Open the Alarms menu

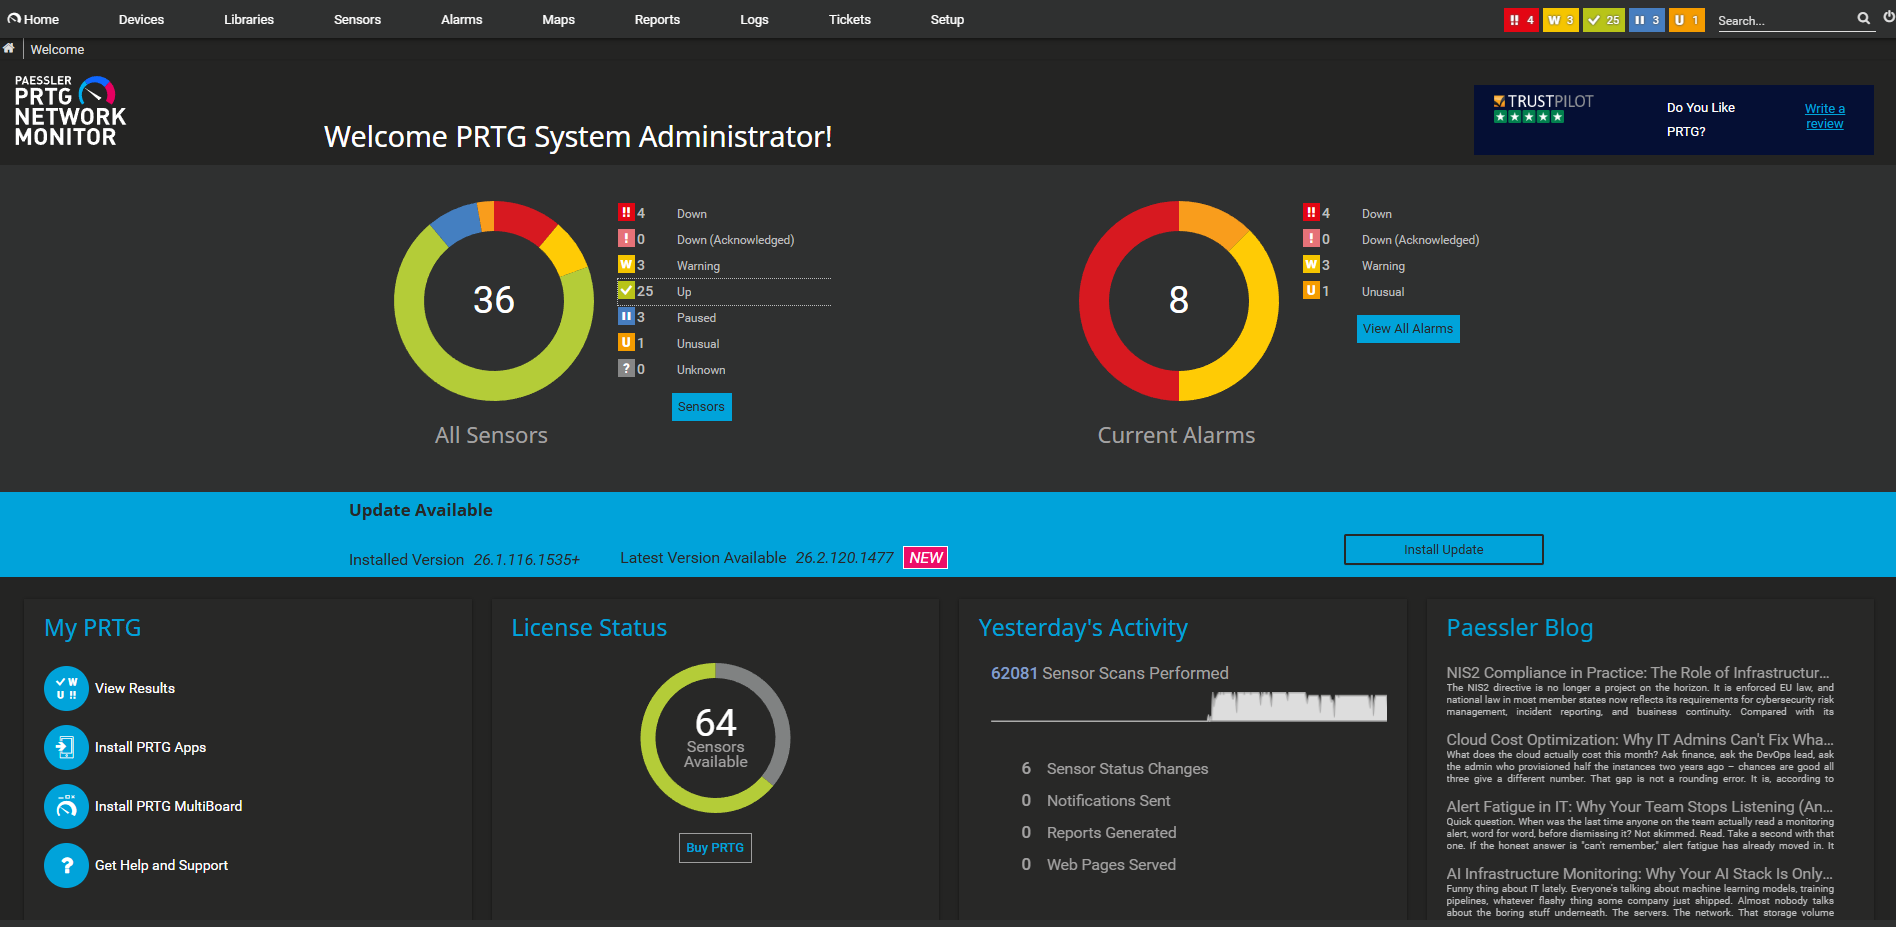461,19
